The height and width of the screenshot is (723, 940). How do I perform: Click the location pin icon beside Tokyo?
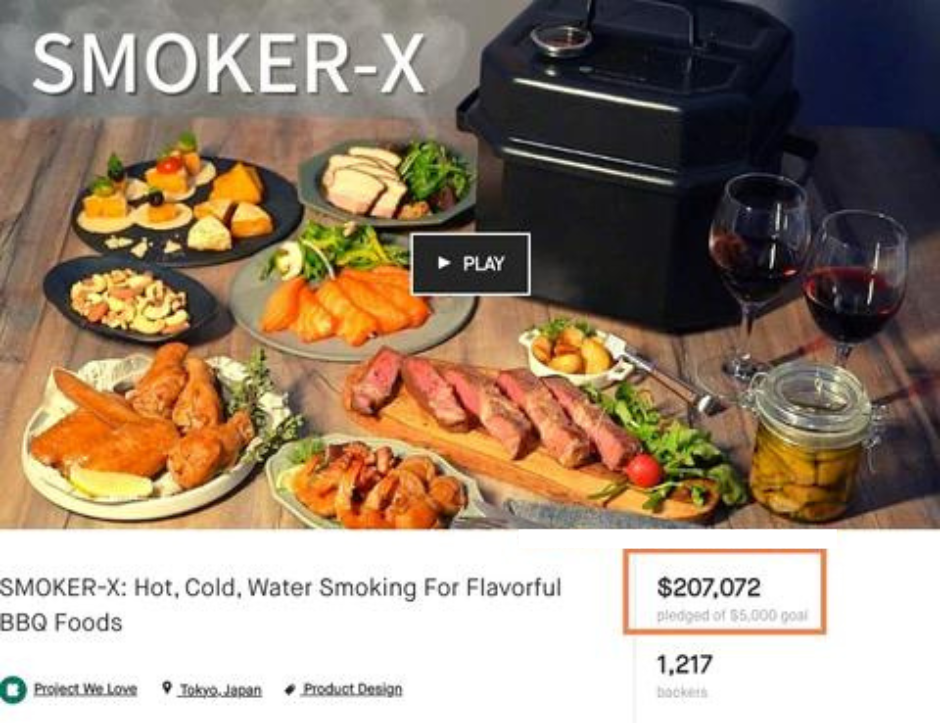coord(167,688)
